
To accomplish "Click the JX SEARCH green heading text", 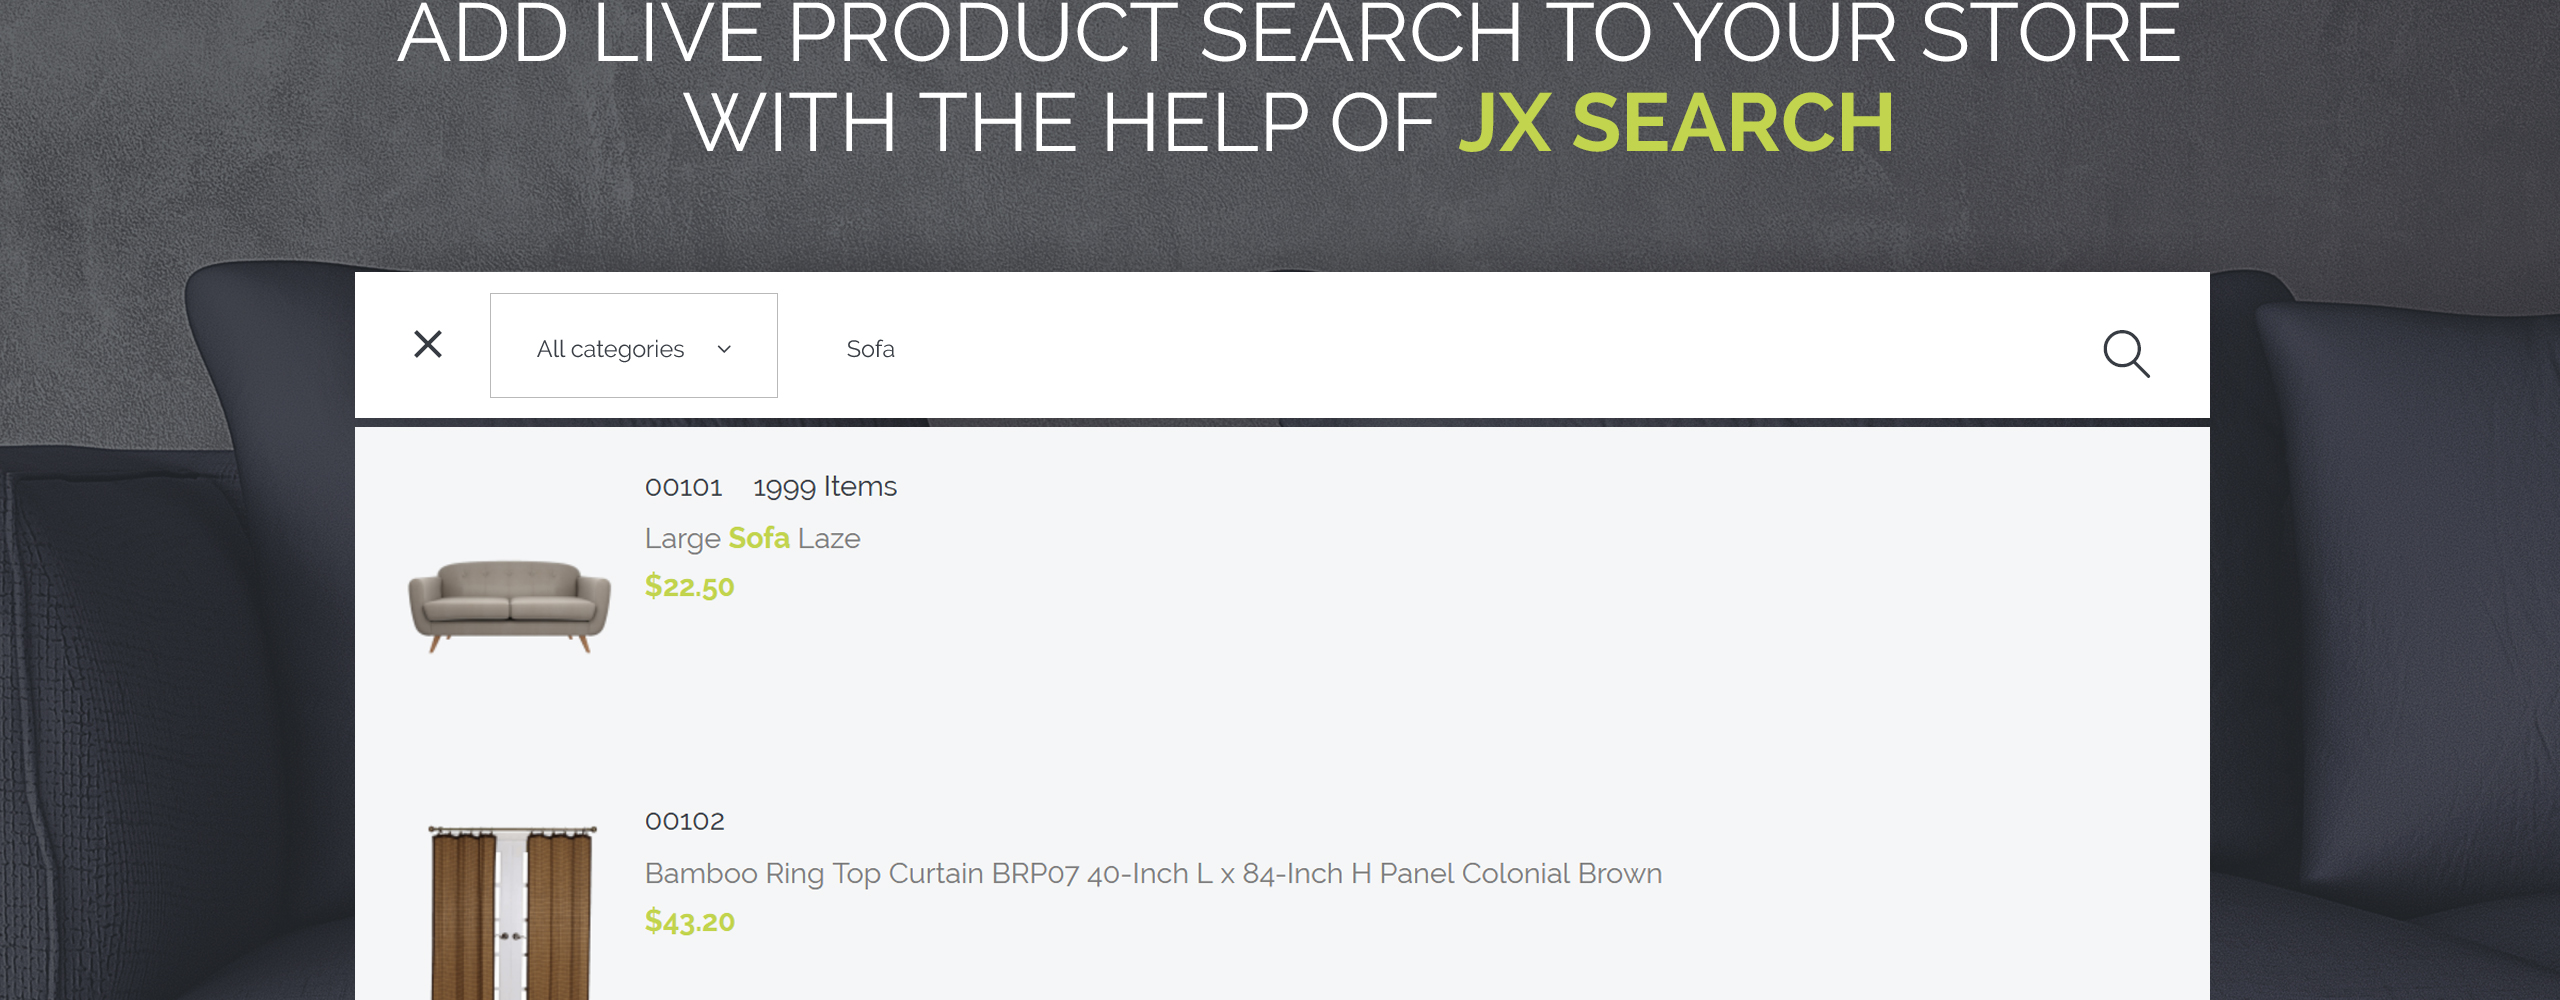I will click(x=1676, y=123).
